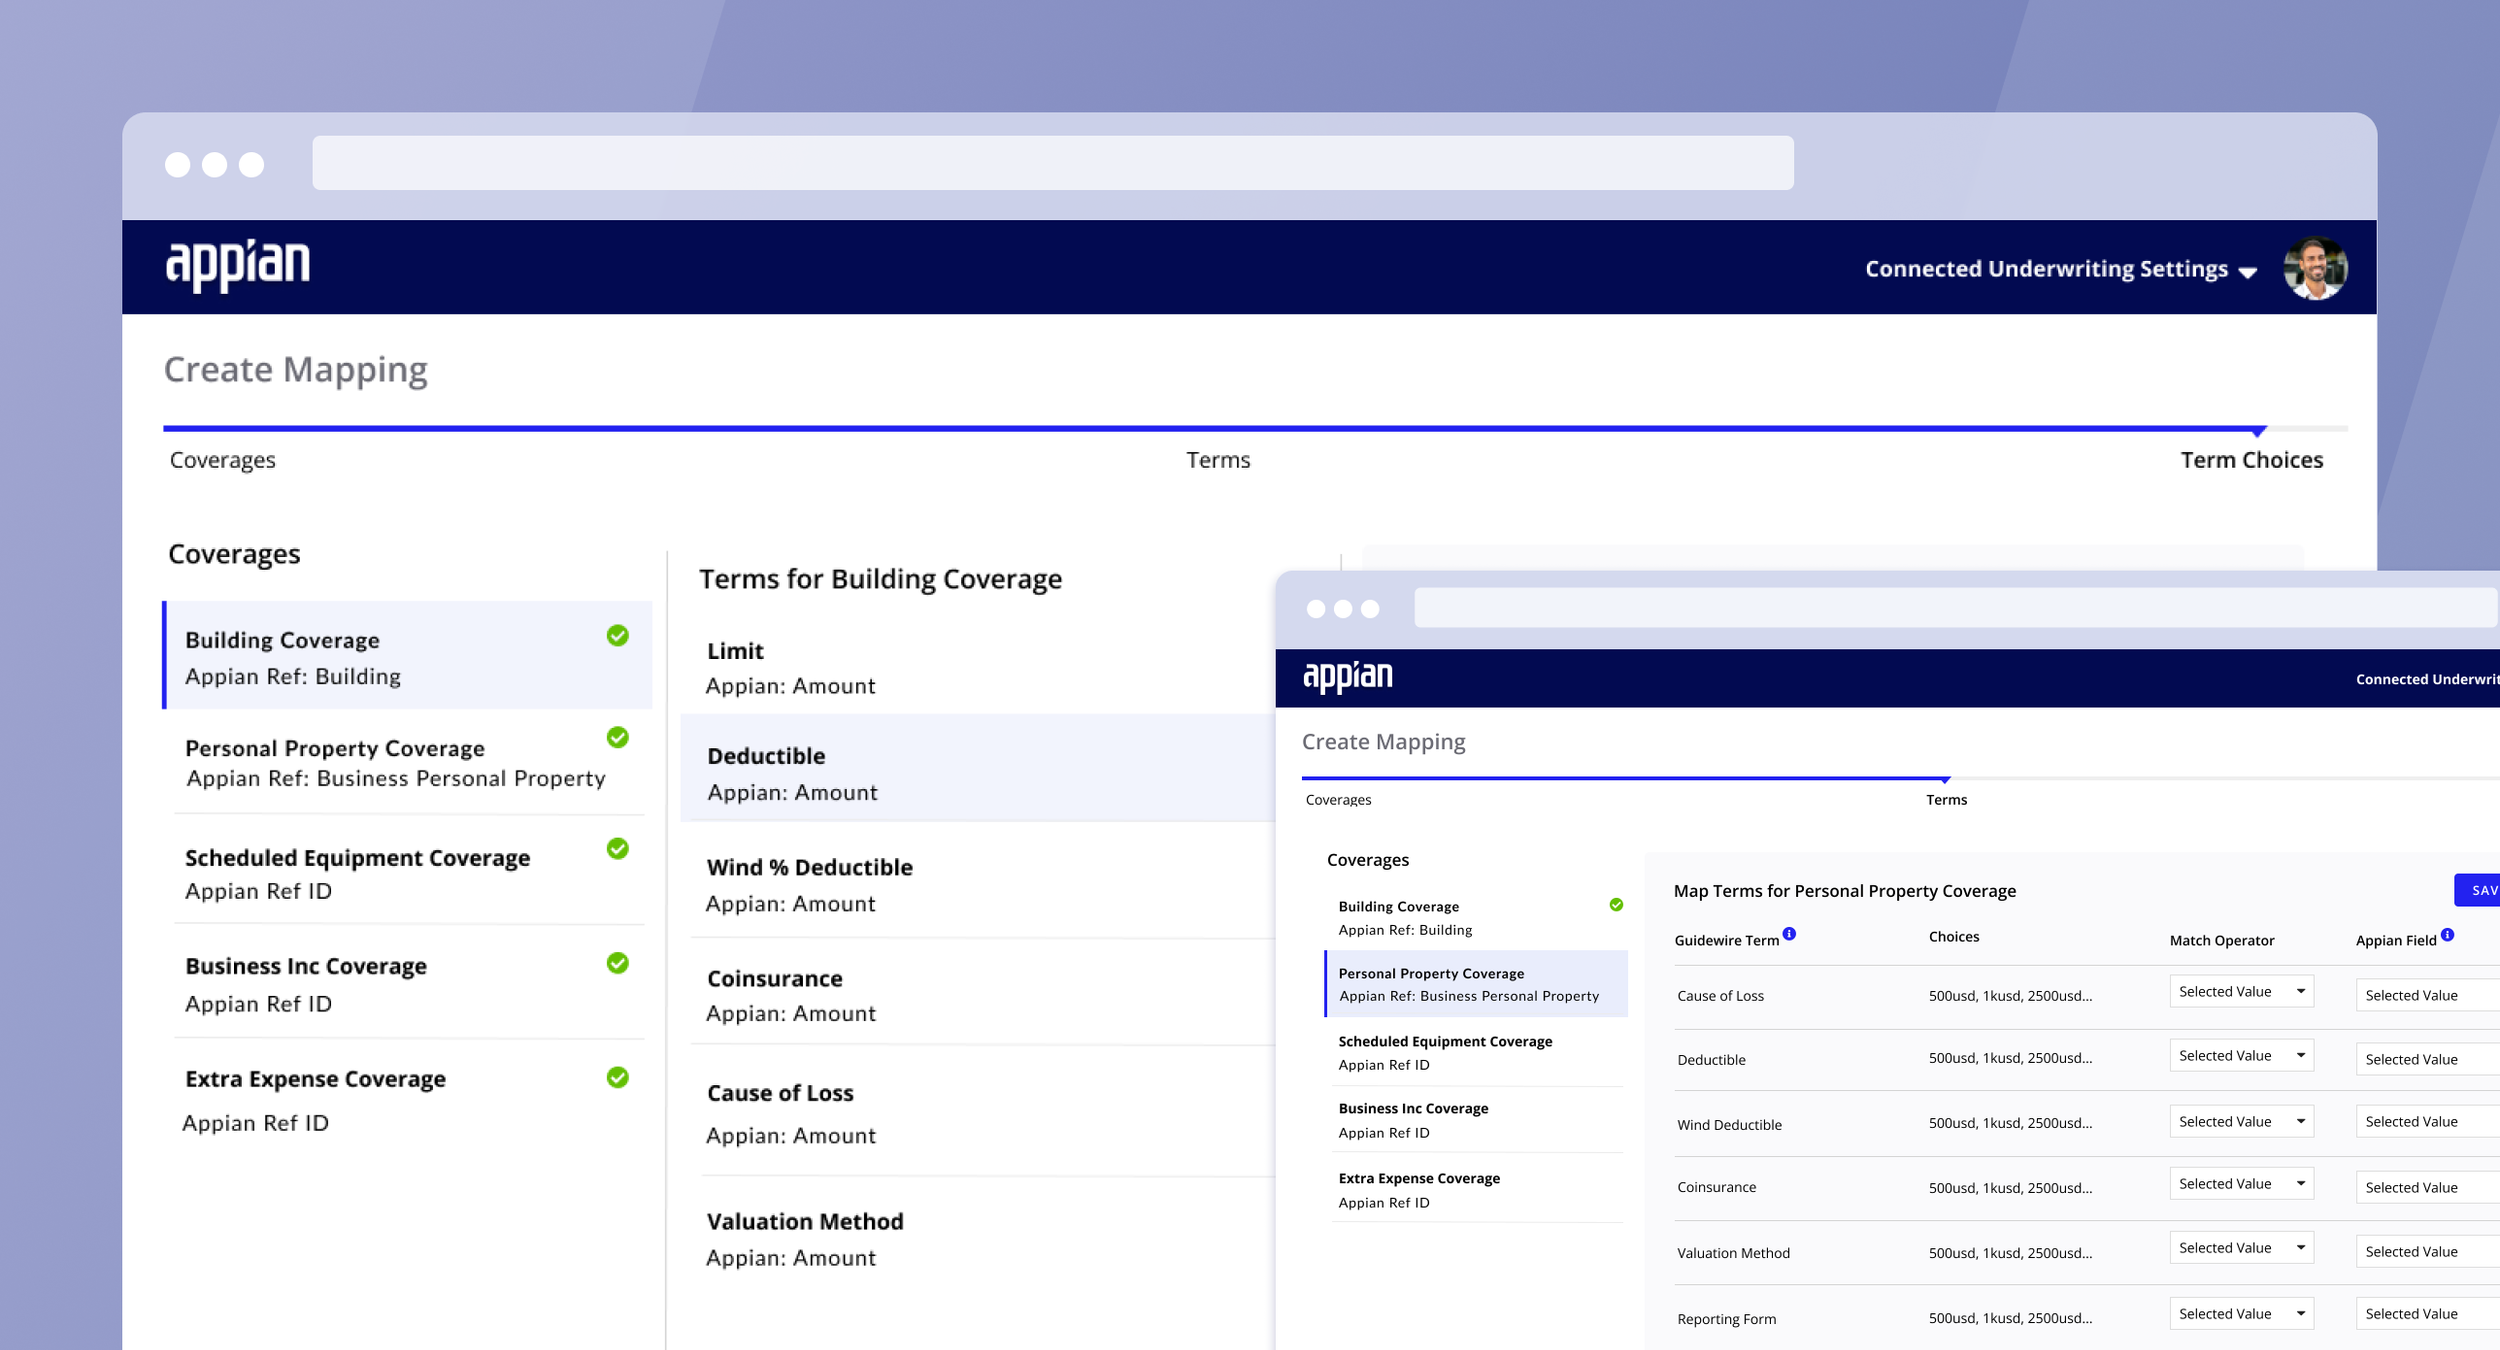Screen dimensions: 2500x1350
Task: Click the Appian Field input for Deductible
Action: (x=2425, y=1060)
